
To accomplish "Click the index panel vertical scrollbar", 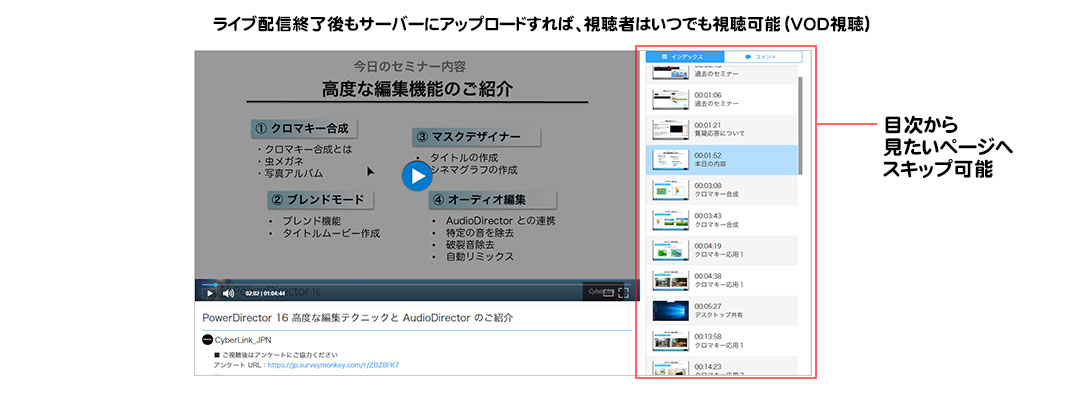I will coord(800,125).
